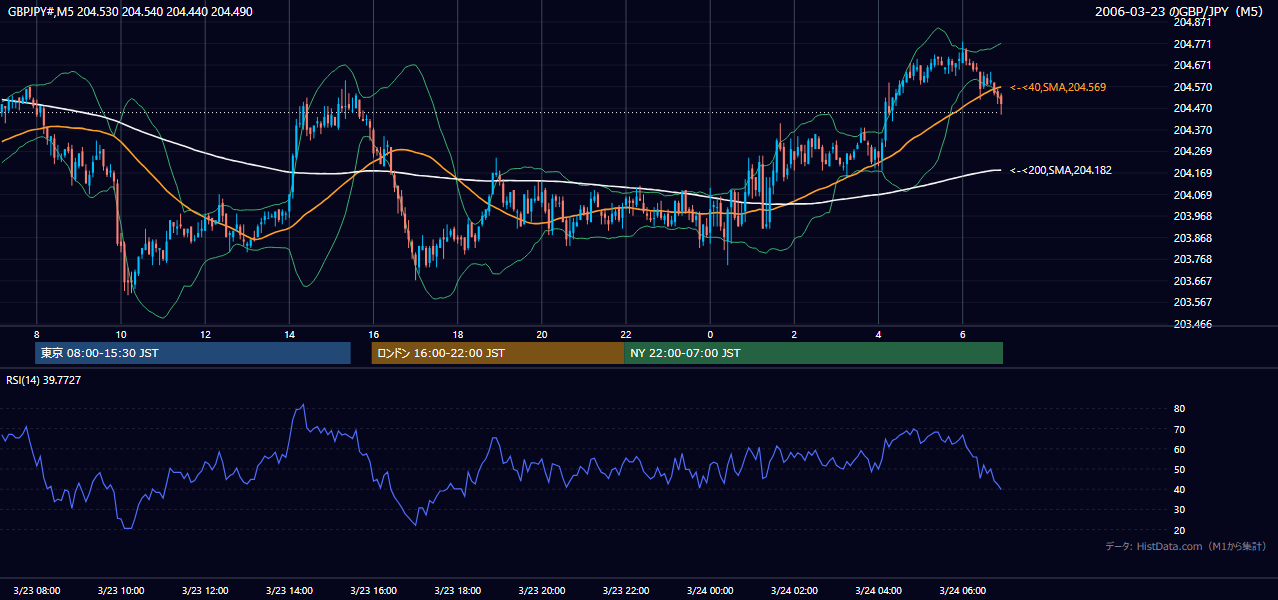The image size is (1278, 600).
Task: Click the 3/23 14:00 time axis label
Action: click(x=289, y=590)
